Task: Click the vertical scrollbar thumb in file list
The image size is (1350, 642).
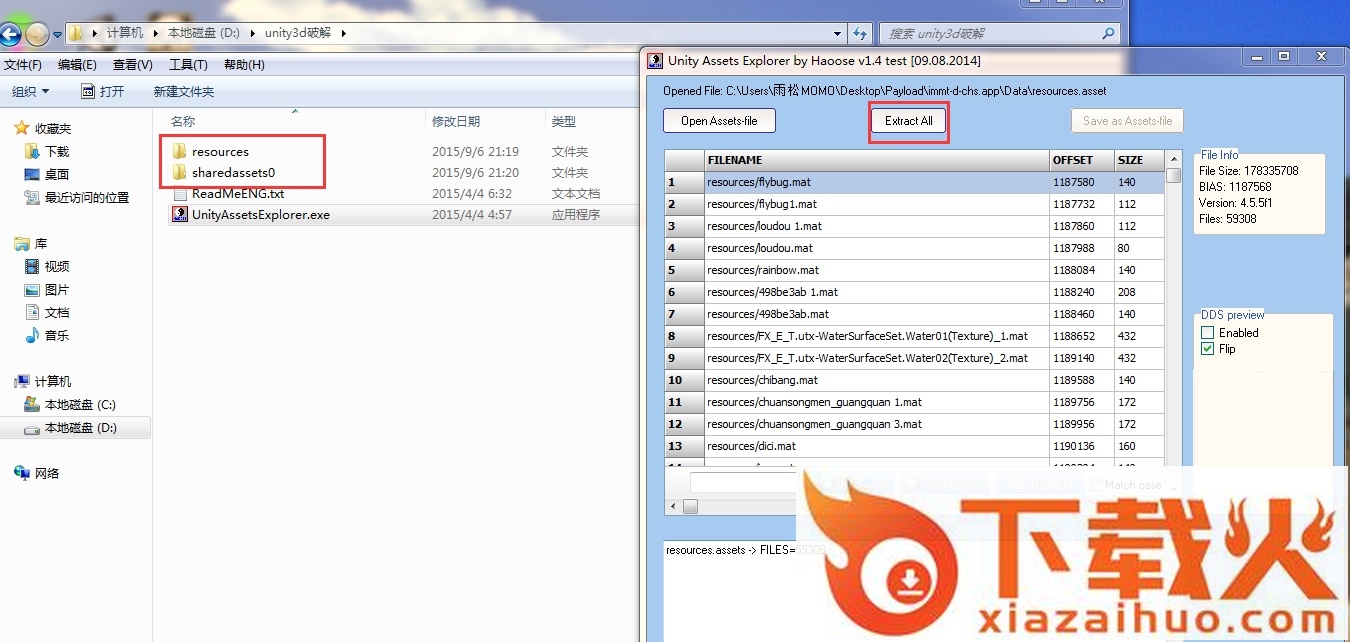Action: tap(1173, 175)
